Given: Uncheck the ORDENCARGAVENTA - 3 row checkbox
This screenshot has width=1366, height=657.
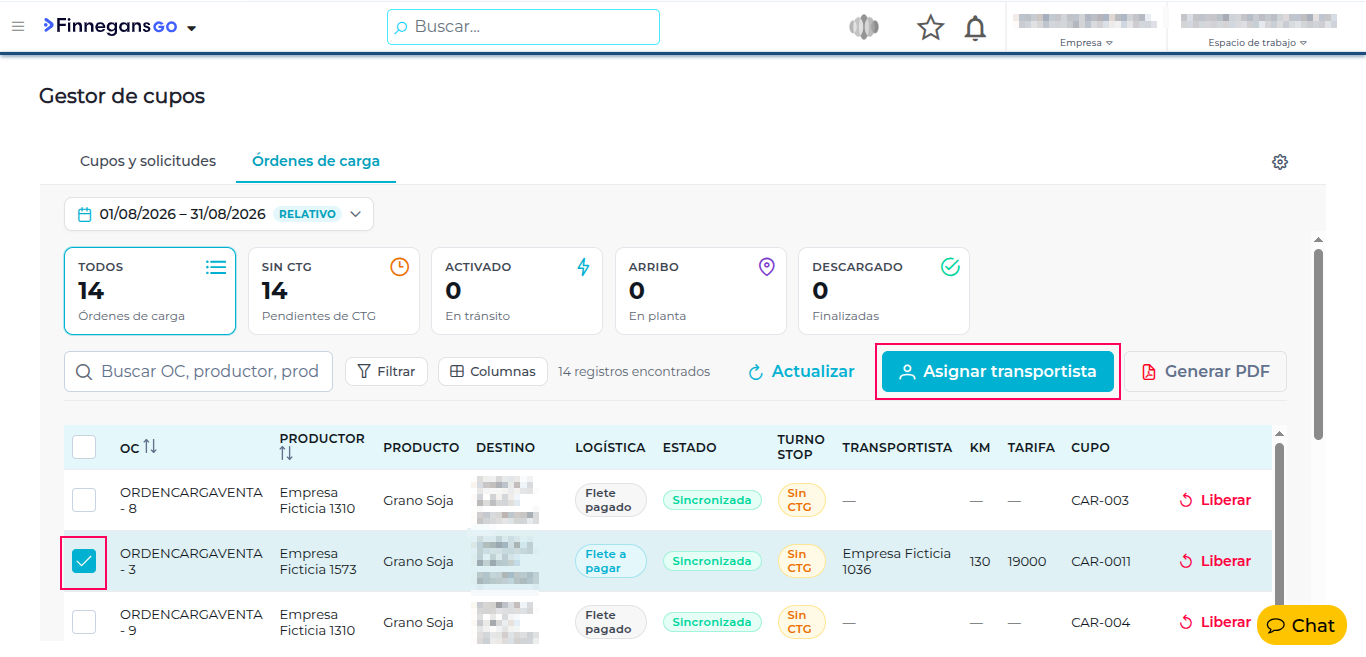Looking at the screenshot, I should click(x=84, y=561).
